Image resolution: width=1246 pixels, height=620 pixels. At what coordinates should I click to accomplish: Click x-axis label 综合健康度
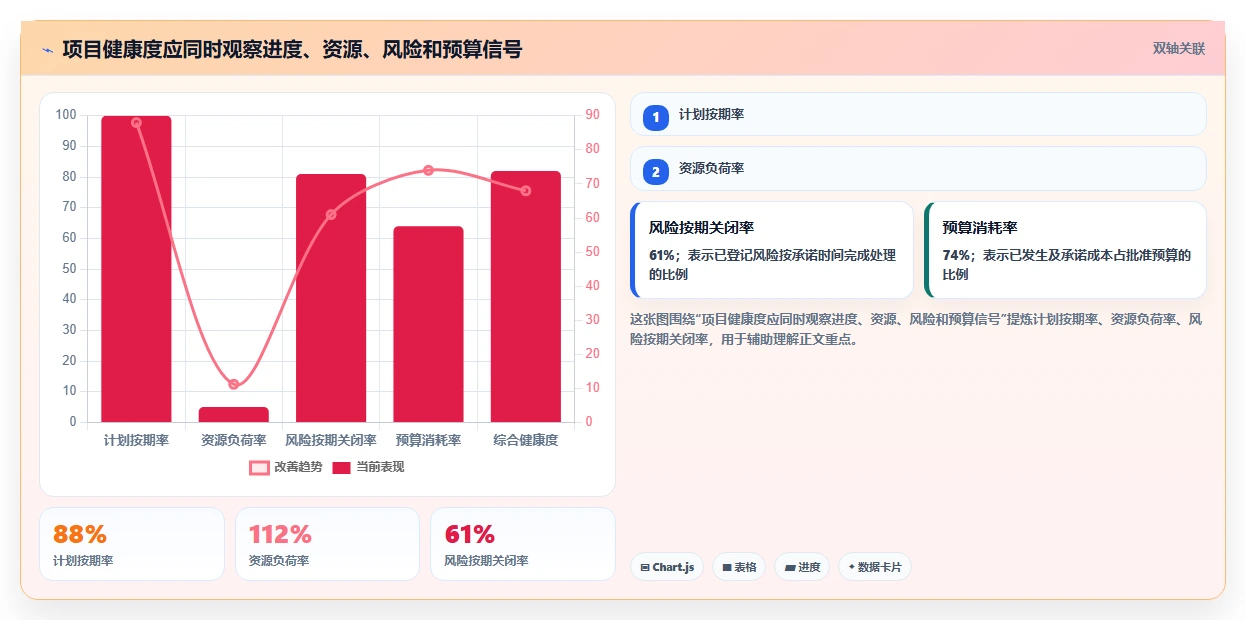point(526,440)
